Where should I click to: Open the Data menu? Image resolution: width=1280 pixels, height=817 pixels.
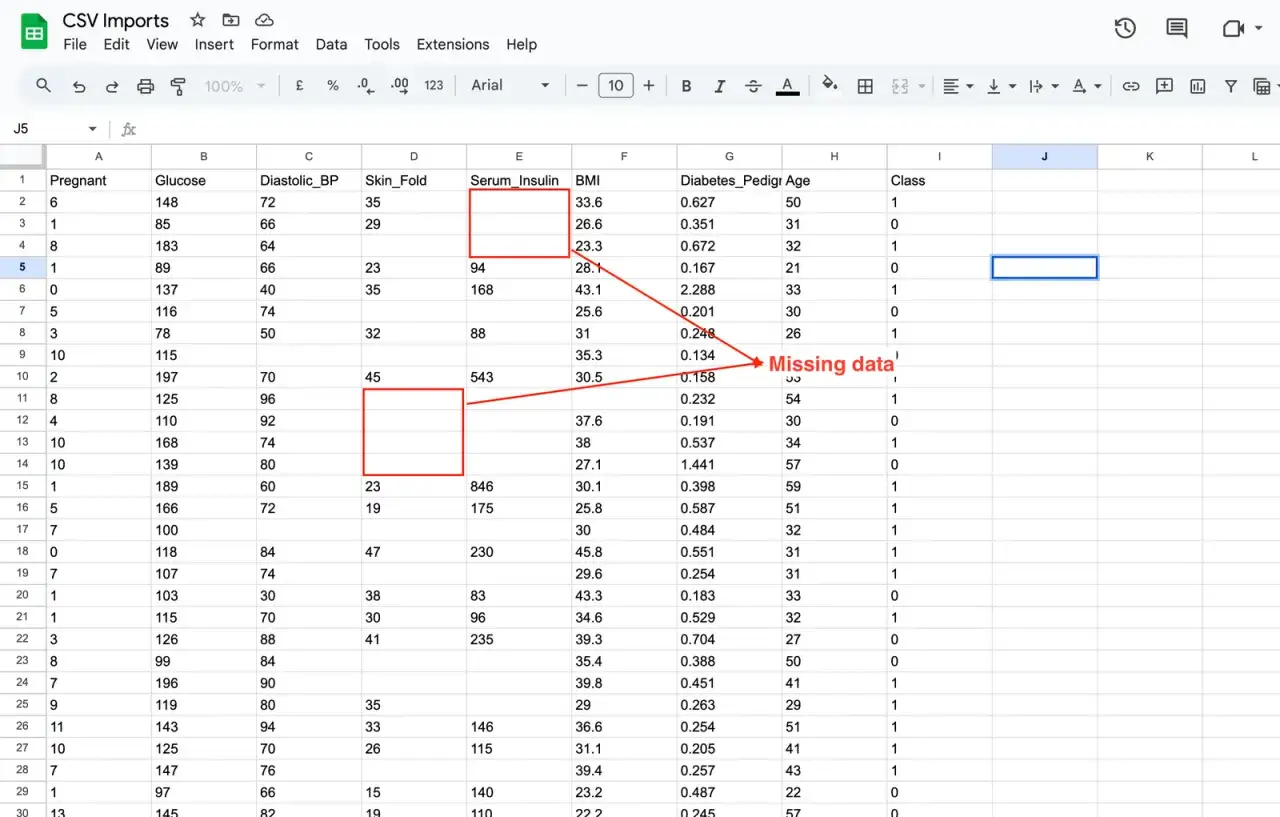(x=331, y=44)
